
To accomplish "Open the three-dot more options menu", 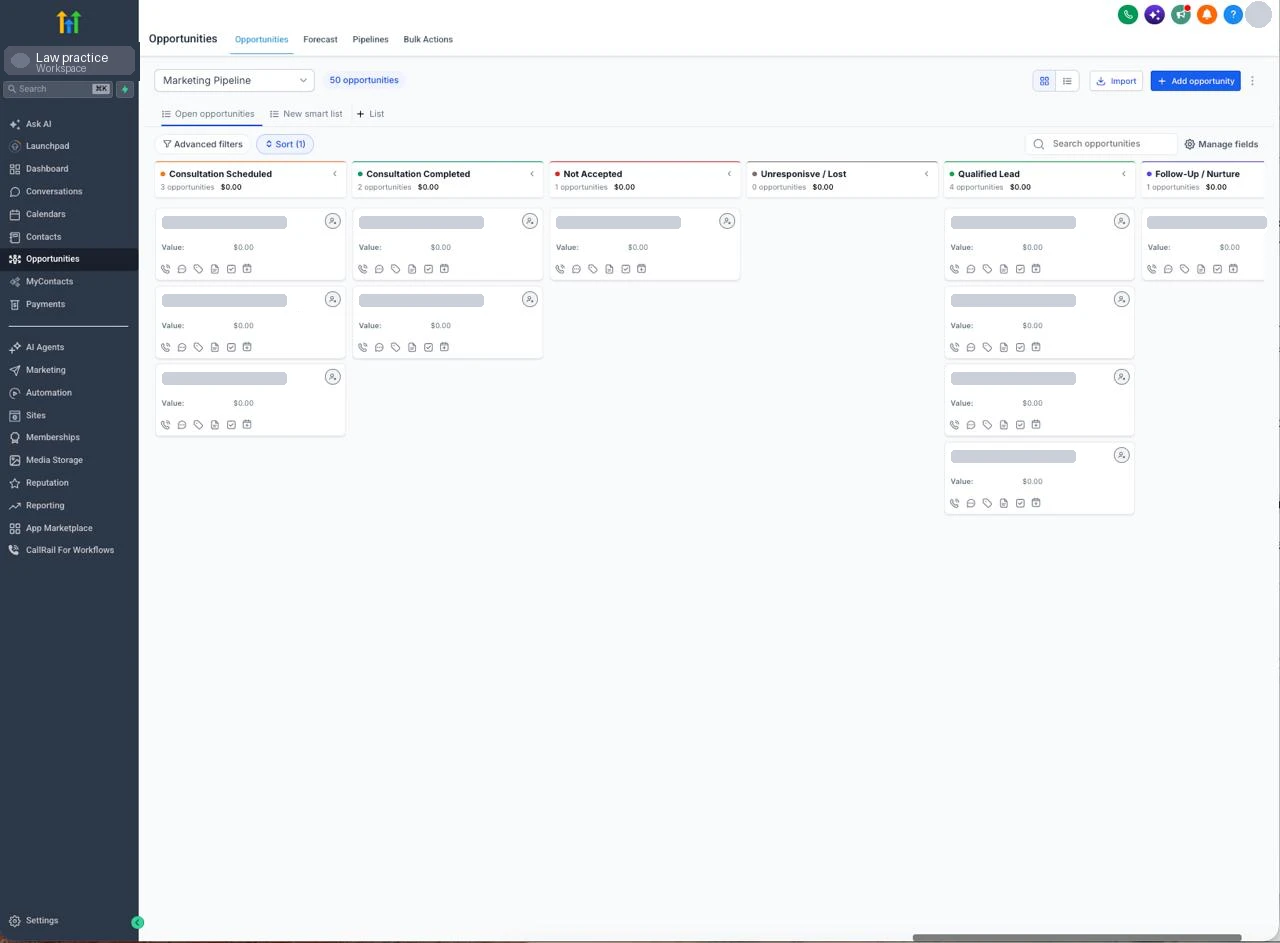I will (1252, 81).
